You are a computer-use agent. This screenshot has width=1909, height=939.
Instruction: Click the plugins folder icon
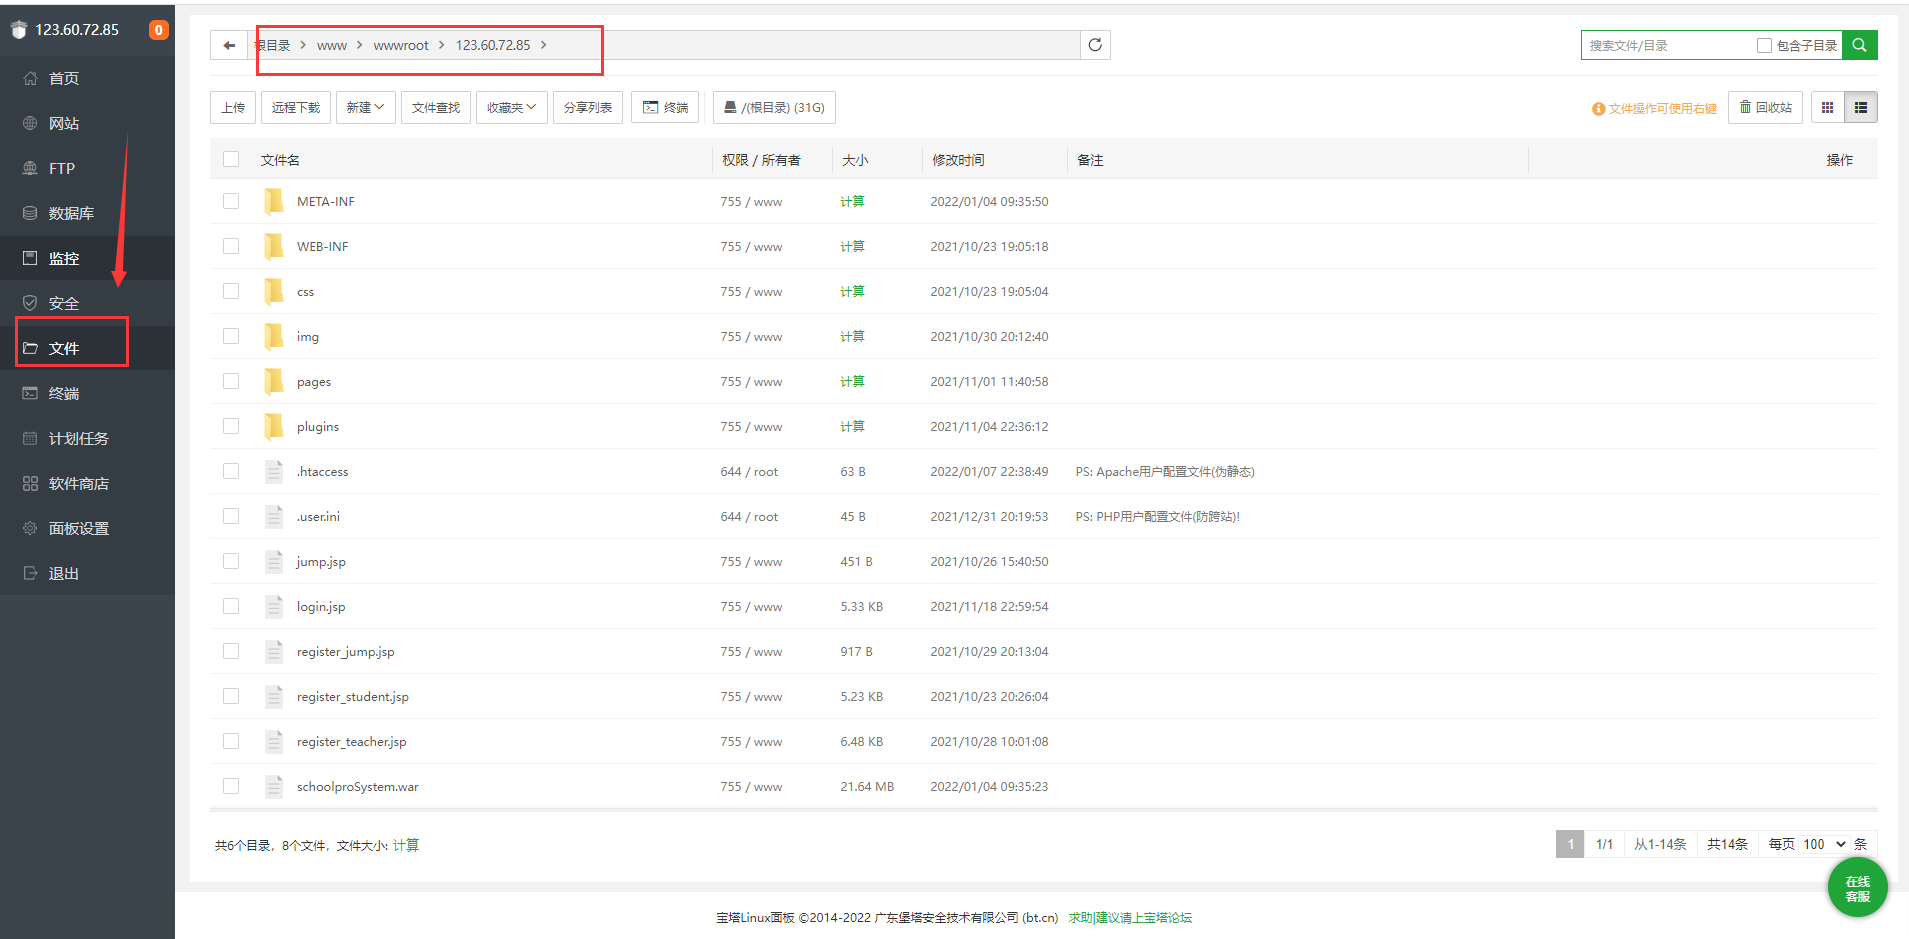point(273,426)
